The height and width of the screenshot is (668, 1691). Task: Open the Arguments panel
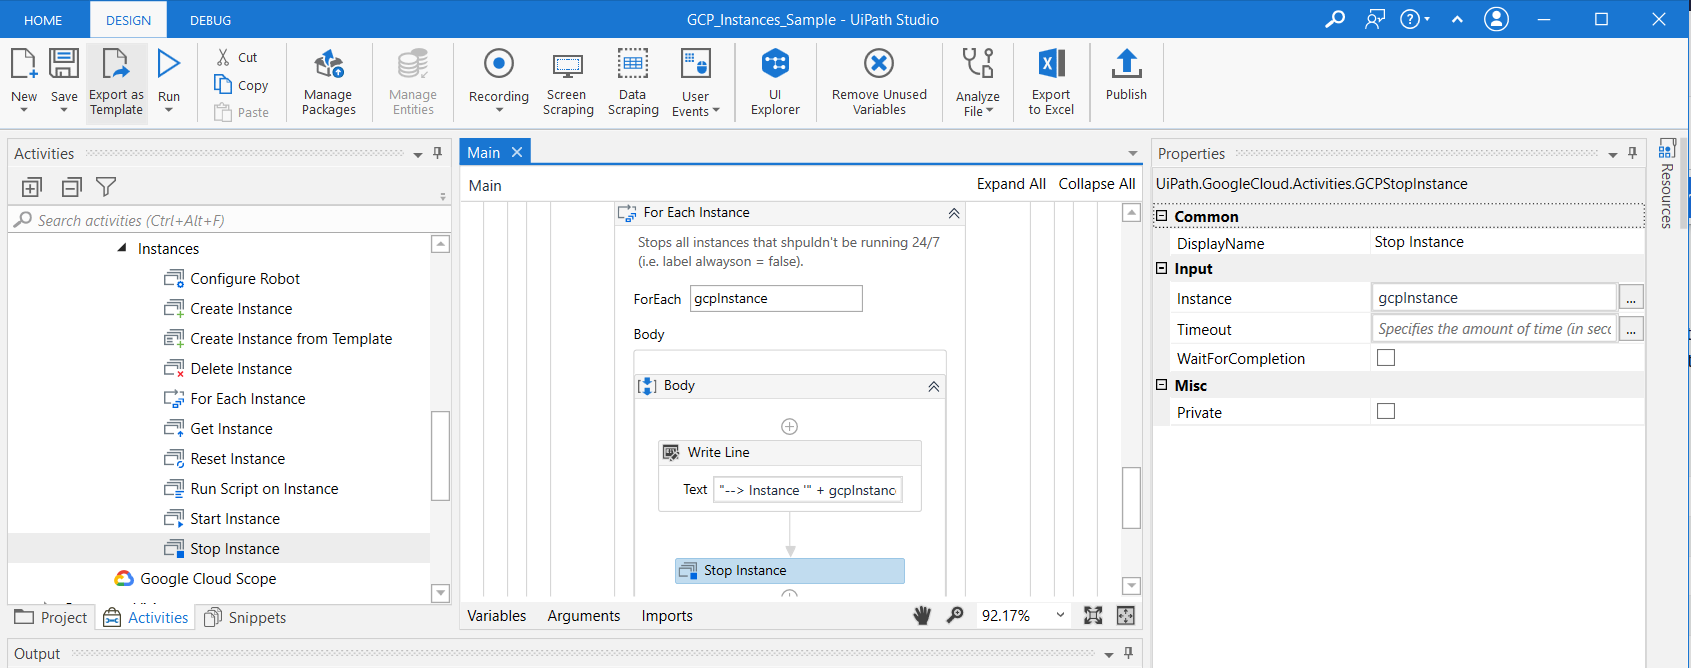583,616
